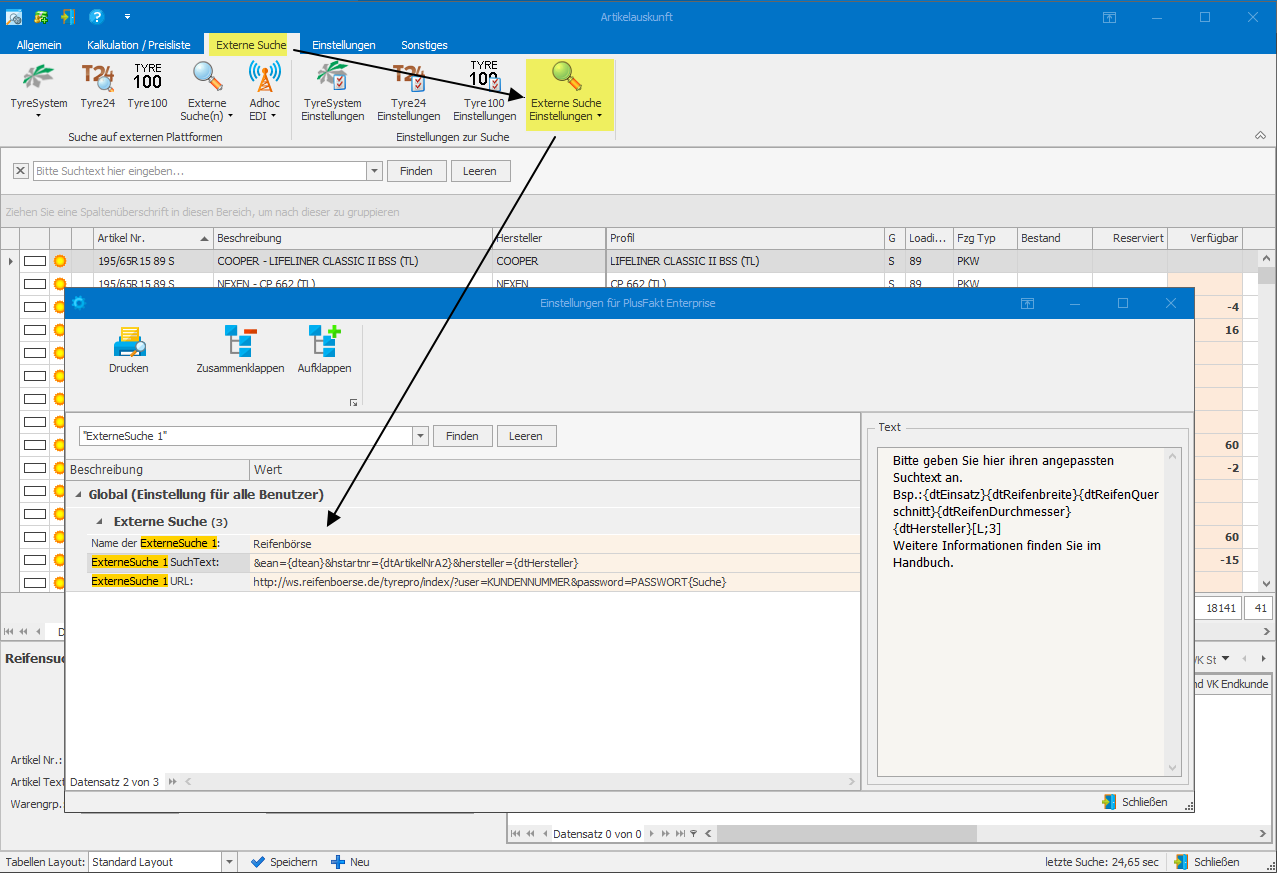Open VK St tab list dropdown
Viewport: 1277px width, 873px height.
(x=1224, y=659)
